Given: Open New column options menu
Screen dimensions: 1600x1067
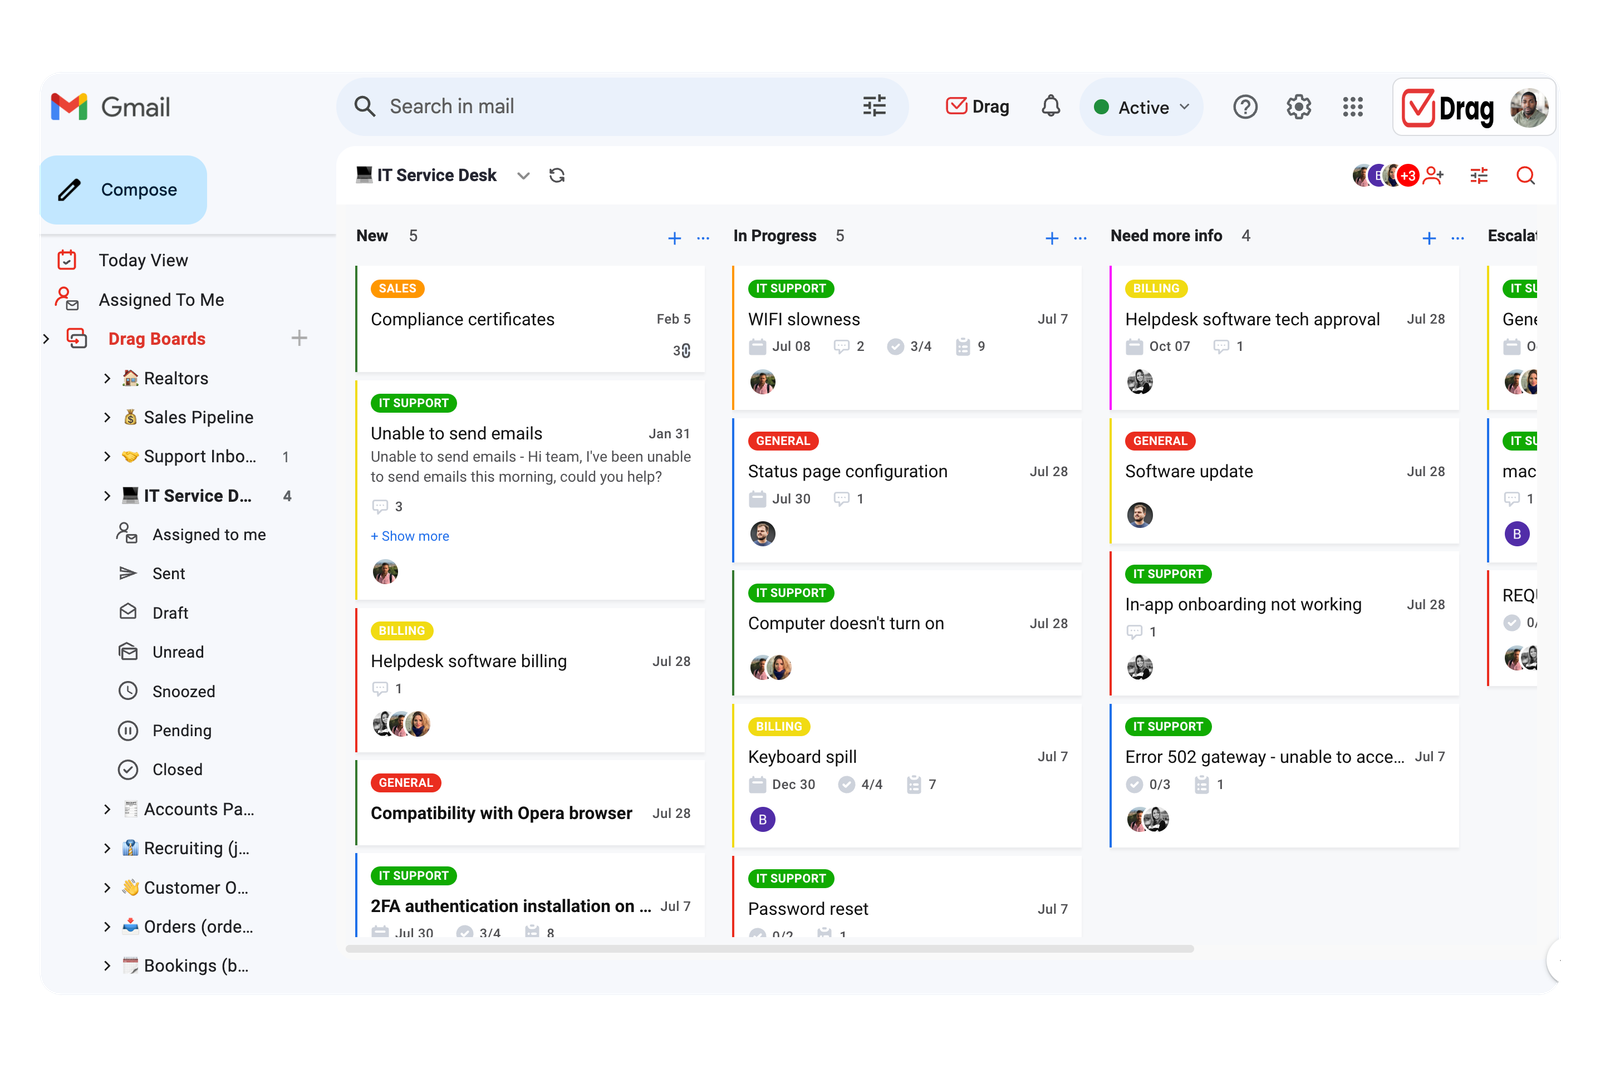Looking at the screenshot, I should 703,238.
